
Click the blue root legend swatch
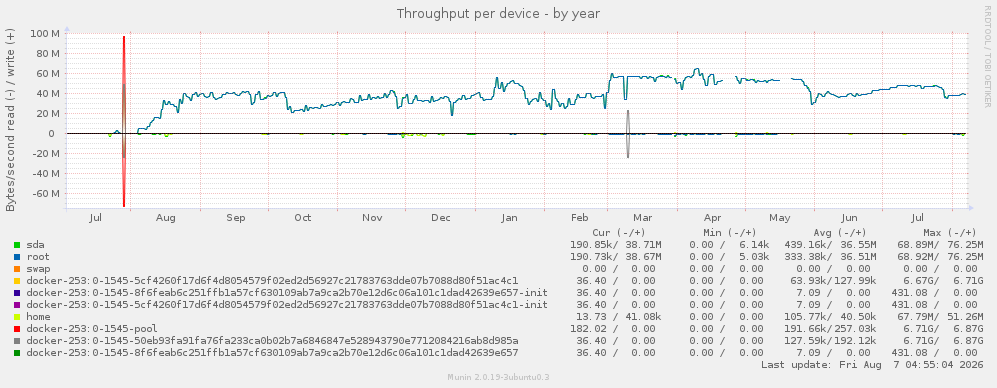[x=17, y=257]
